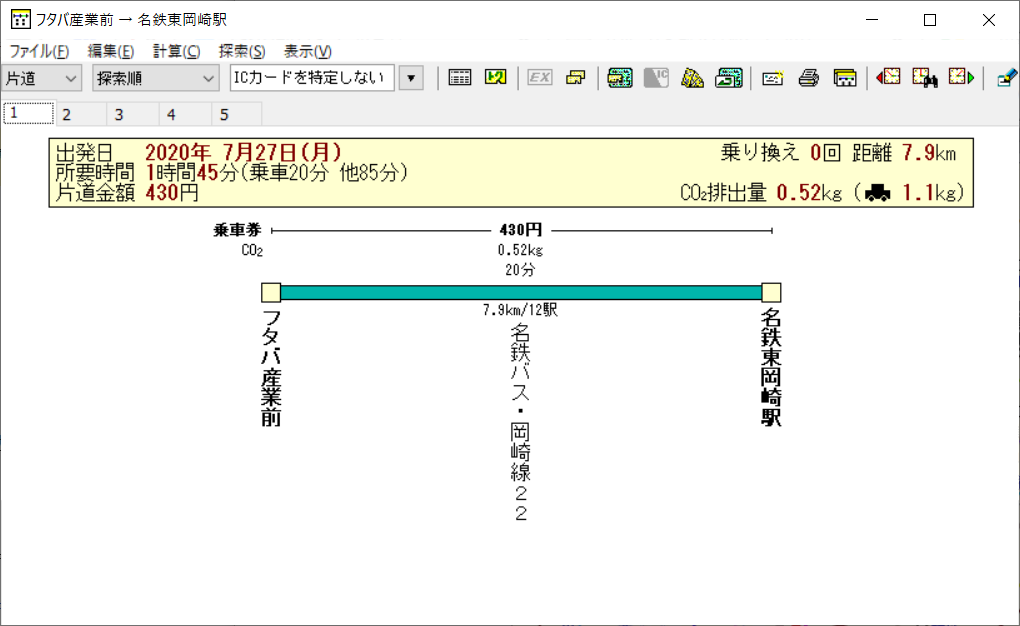Click the 2020年 7月27日(月) departure date
The image size is (1020, 626).
click(243, 152)
